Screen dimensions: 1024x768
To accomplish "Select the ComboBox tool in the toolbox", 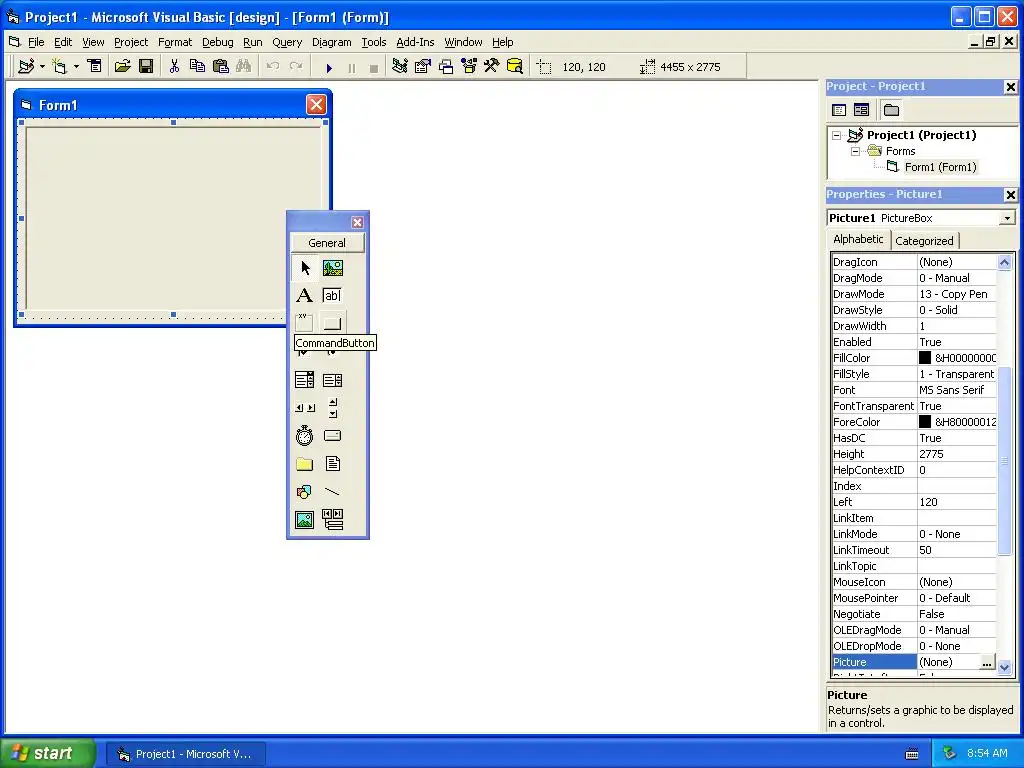I will click(x=304, y=380).
